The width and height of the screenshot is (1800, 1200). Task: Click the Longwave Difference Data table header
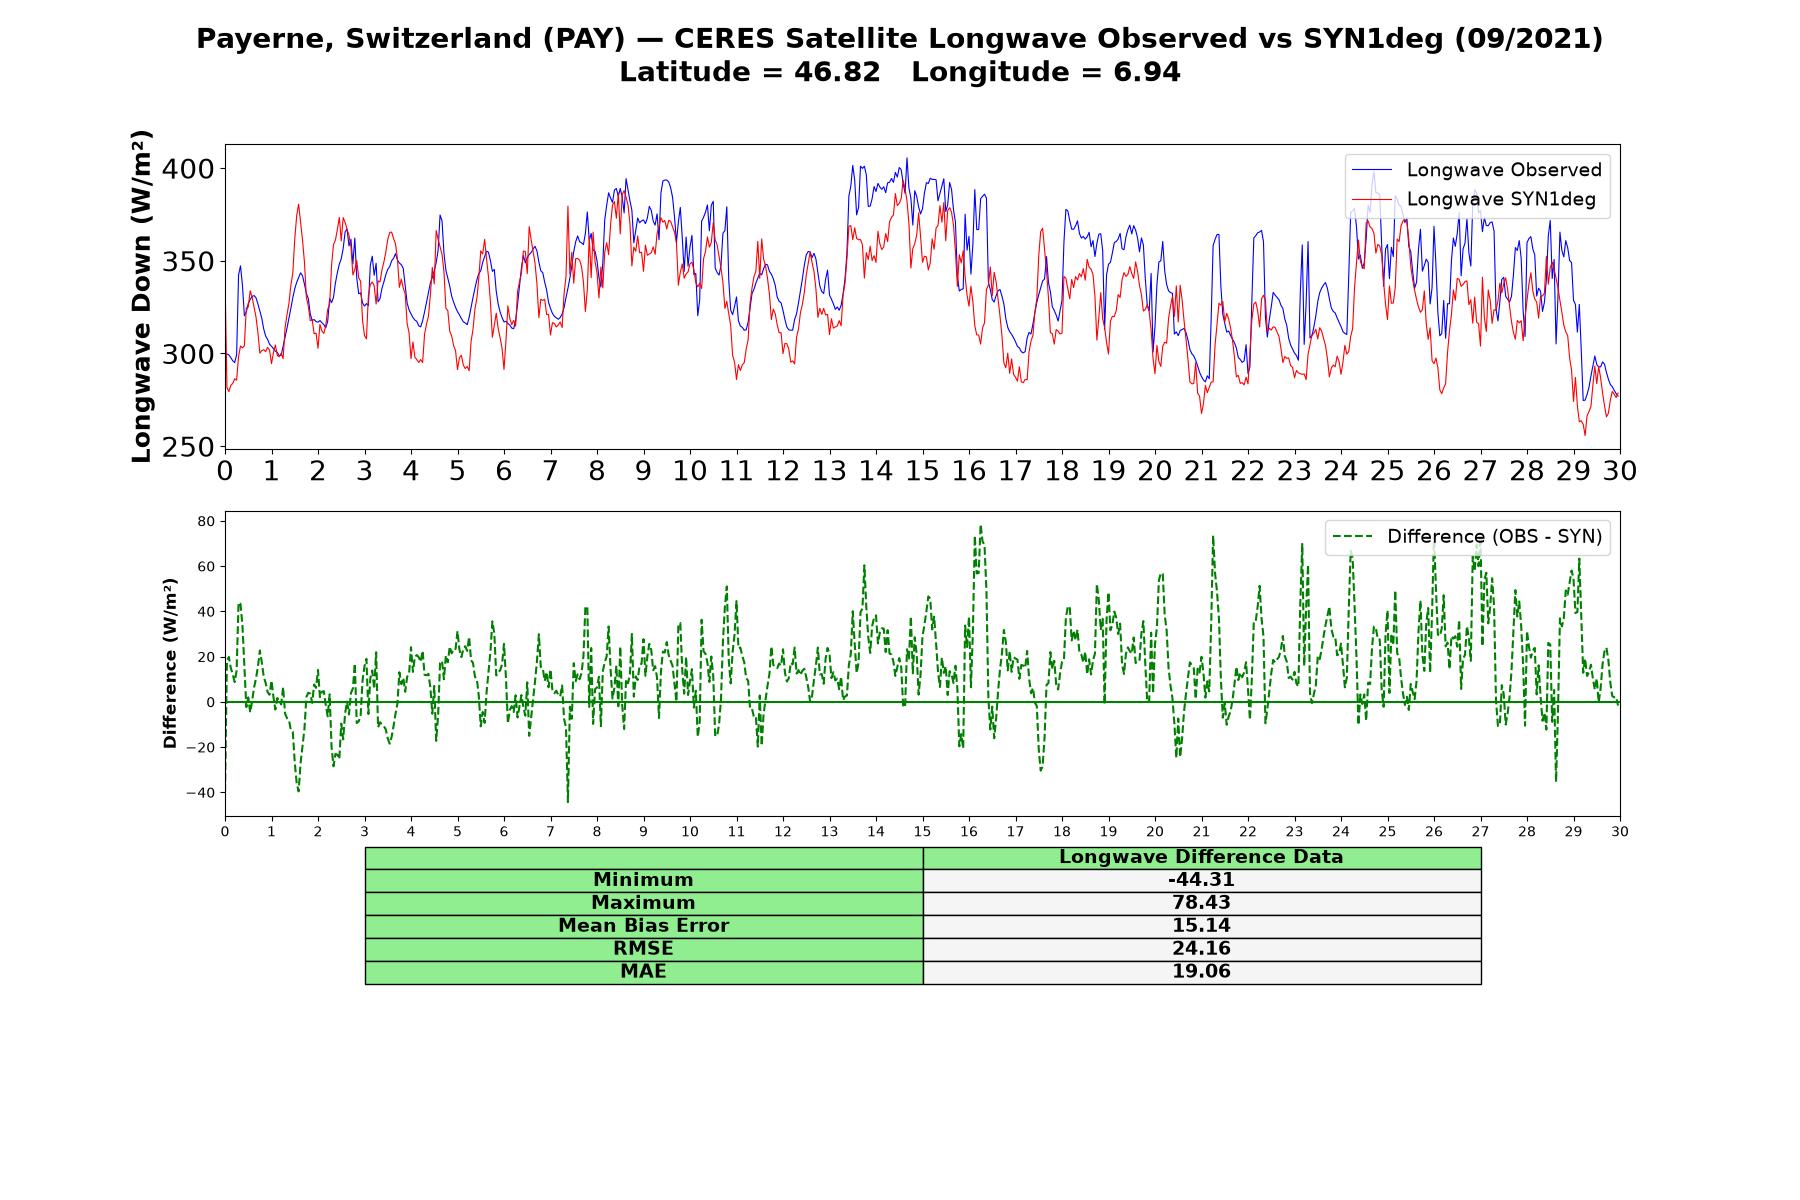(1201, 857)
